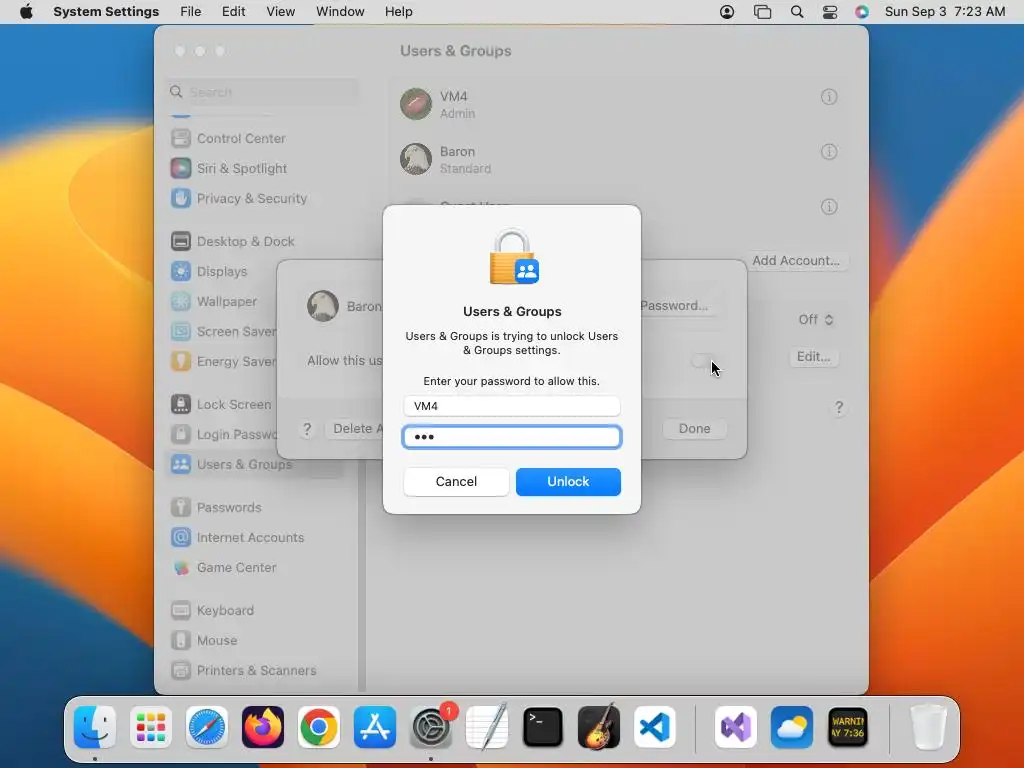Image resolution: width=1024 pixels, height=768 pixels.
Task: Launch Safari from the Dock
Action: [207, 727]
